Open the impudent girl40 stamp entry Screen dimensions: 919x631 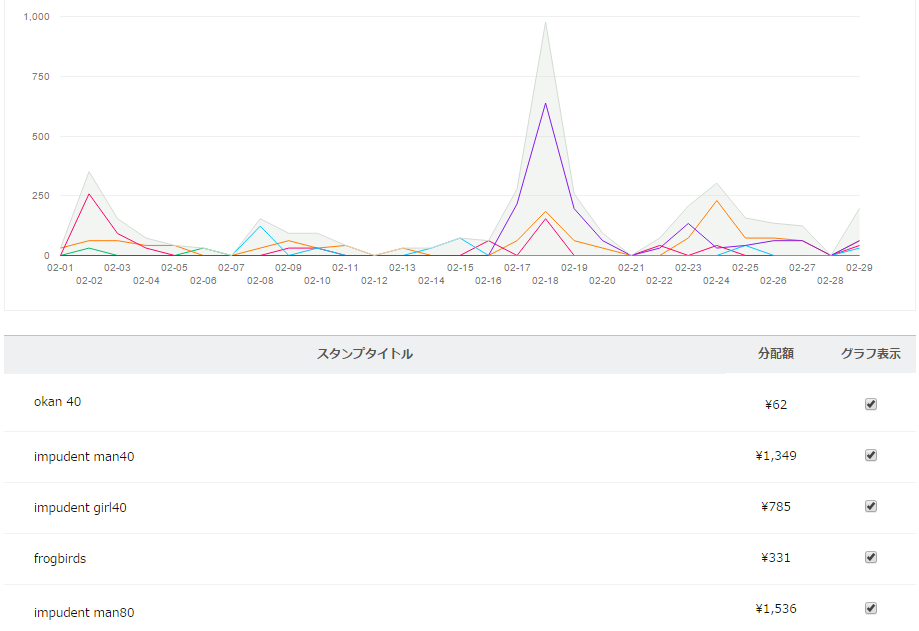click(x=80, y=508)
